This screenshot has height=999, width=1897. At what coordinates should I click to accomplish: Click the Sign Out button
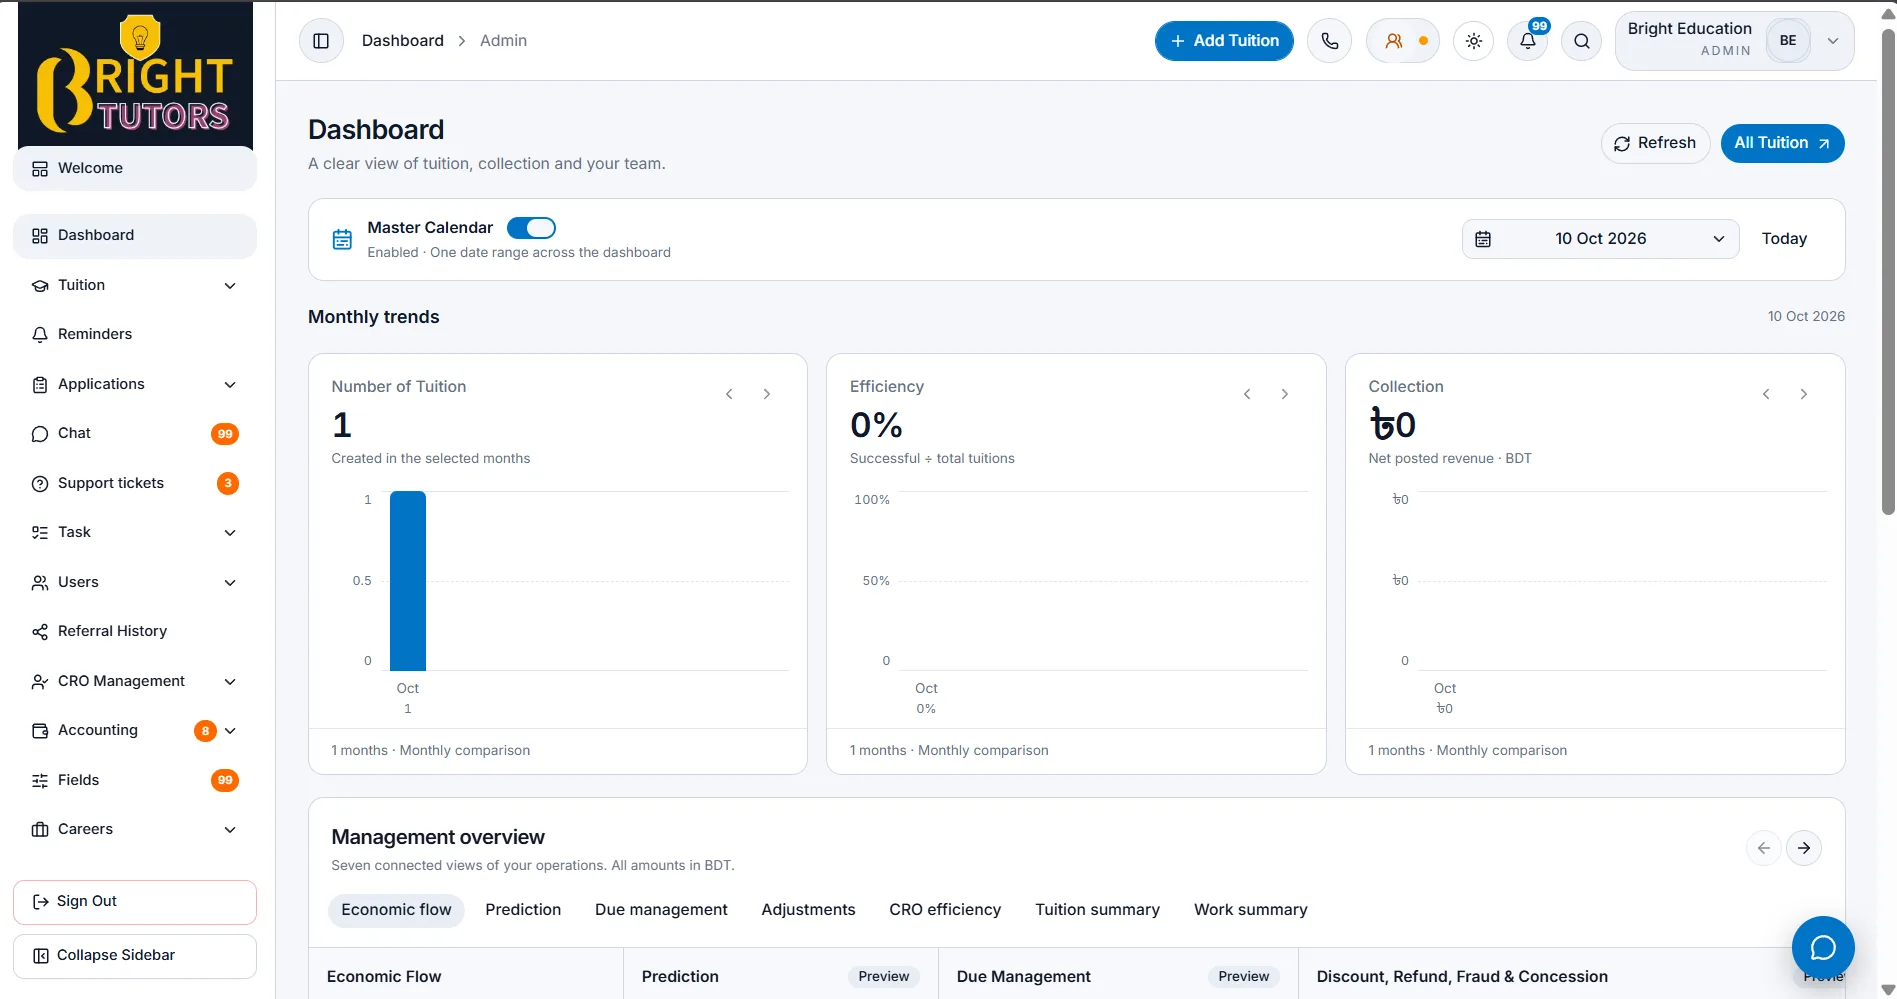[x=135, y=902]
